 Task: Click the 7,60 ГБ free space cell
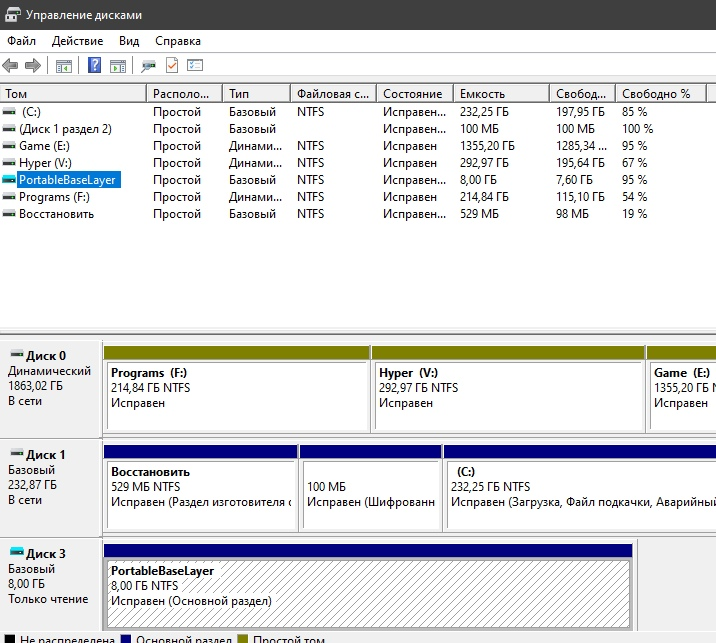[574, 179]
